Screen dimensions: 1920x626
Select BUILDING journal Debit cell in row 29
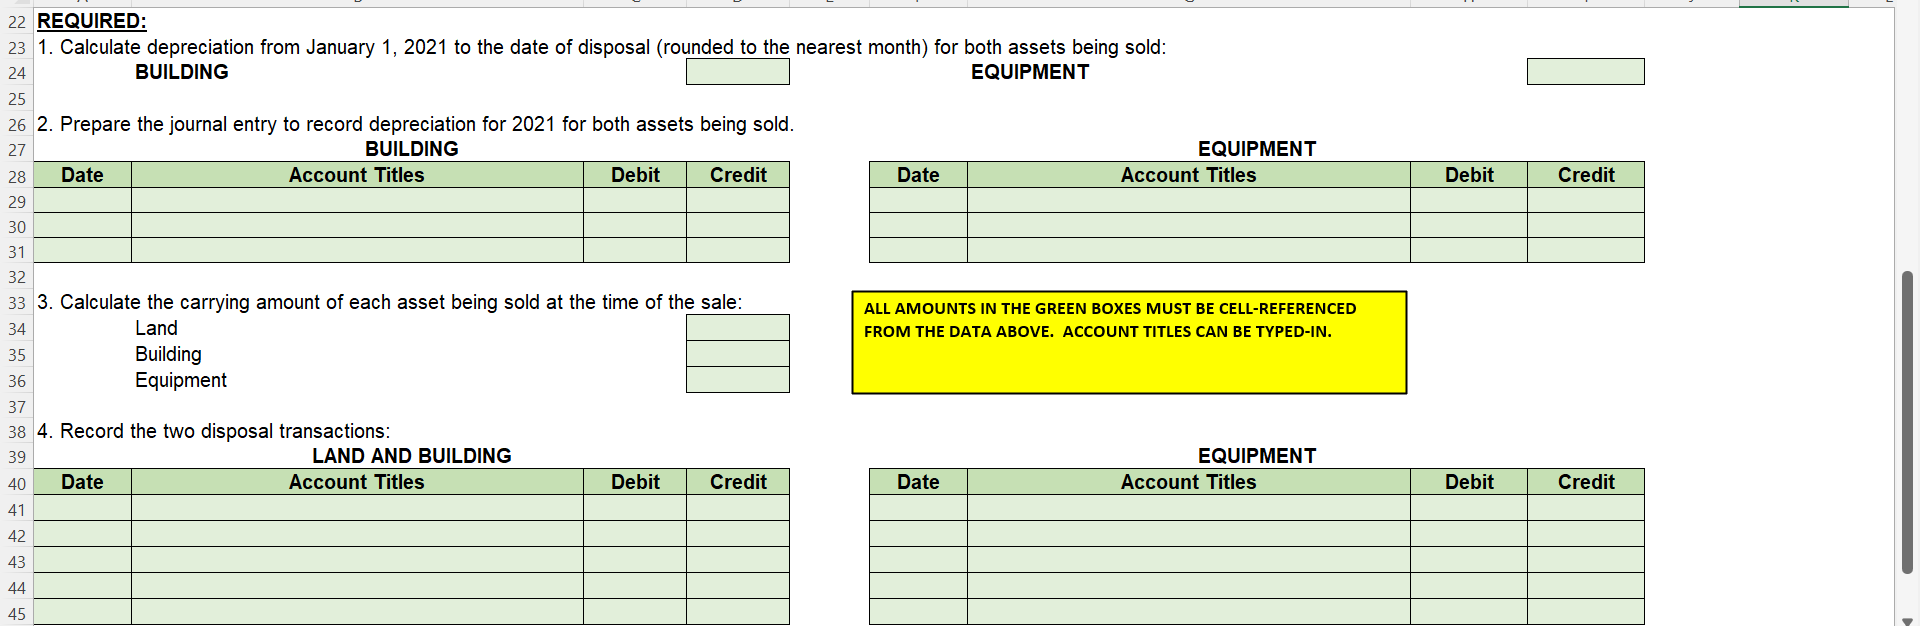635,201
